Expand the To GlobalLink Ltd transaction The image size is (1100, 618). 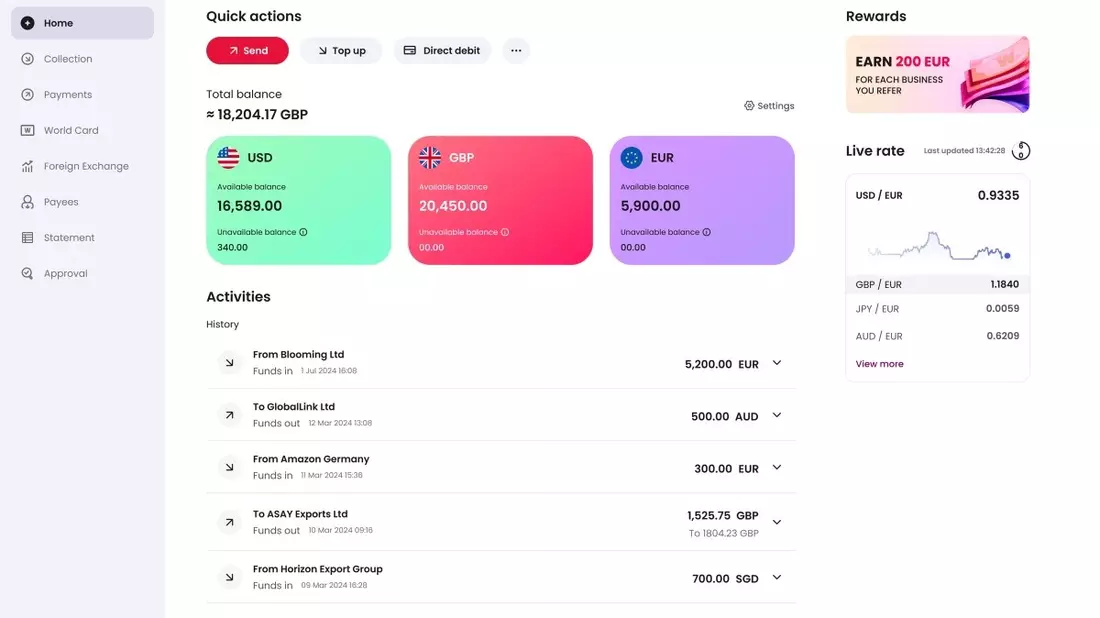(x=777, y=415)
